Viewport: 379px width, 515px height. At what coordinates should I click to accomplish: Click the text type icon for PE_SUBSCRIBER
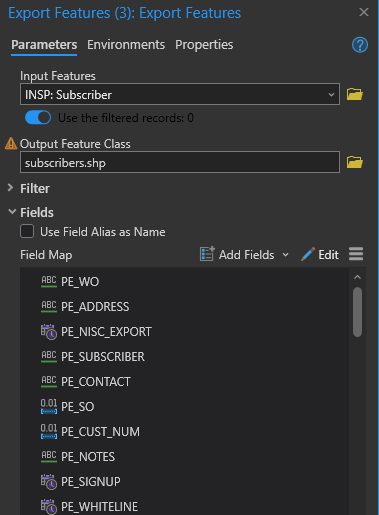[x=49, y=357]
